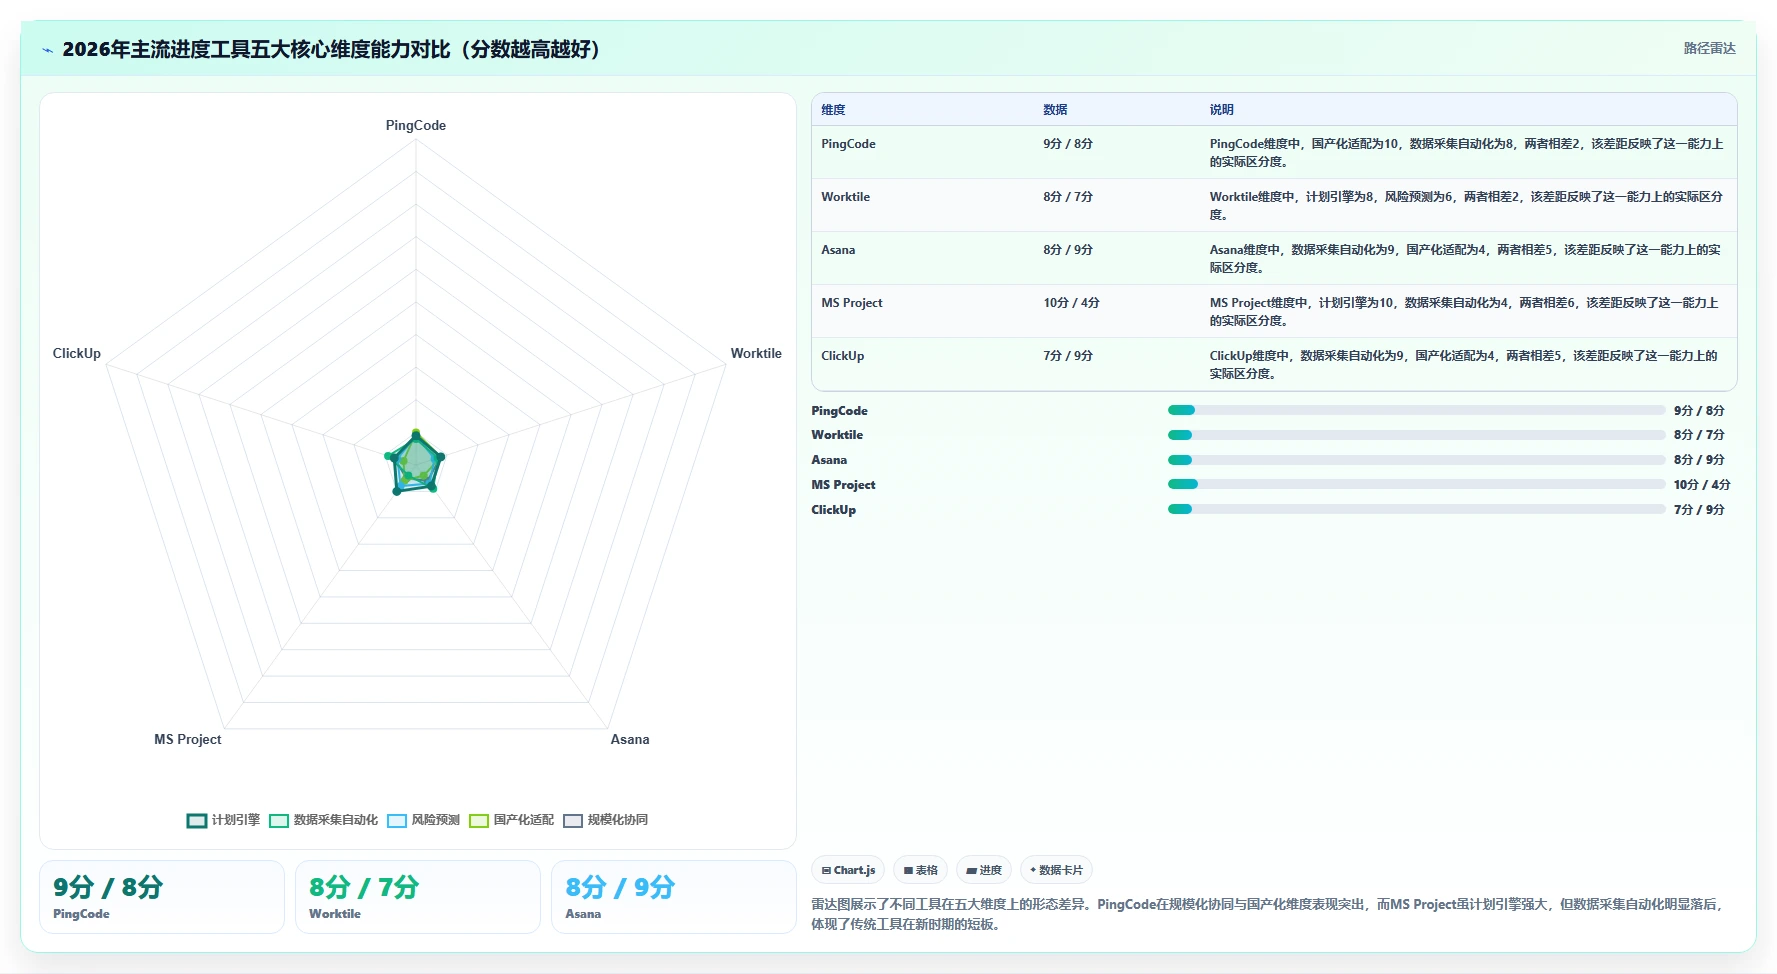Click the ClickUp label in progress list
The height and width of the screenshot is (974, 1777).
point(833,510)
